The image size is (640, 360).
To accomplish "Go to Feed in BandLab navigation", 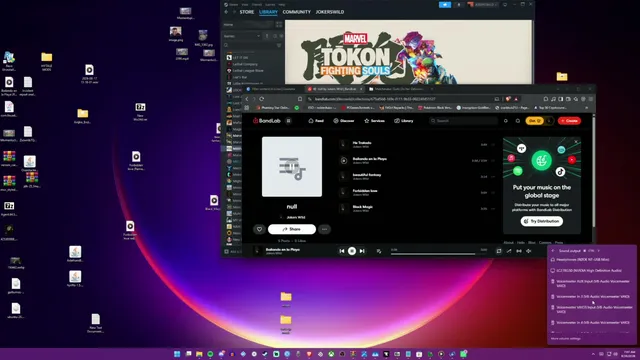I will (316, 121).
